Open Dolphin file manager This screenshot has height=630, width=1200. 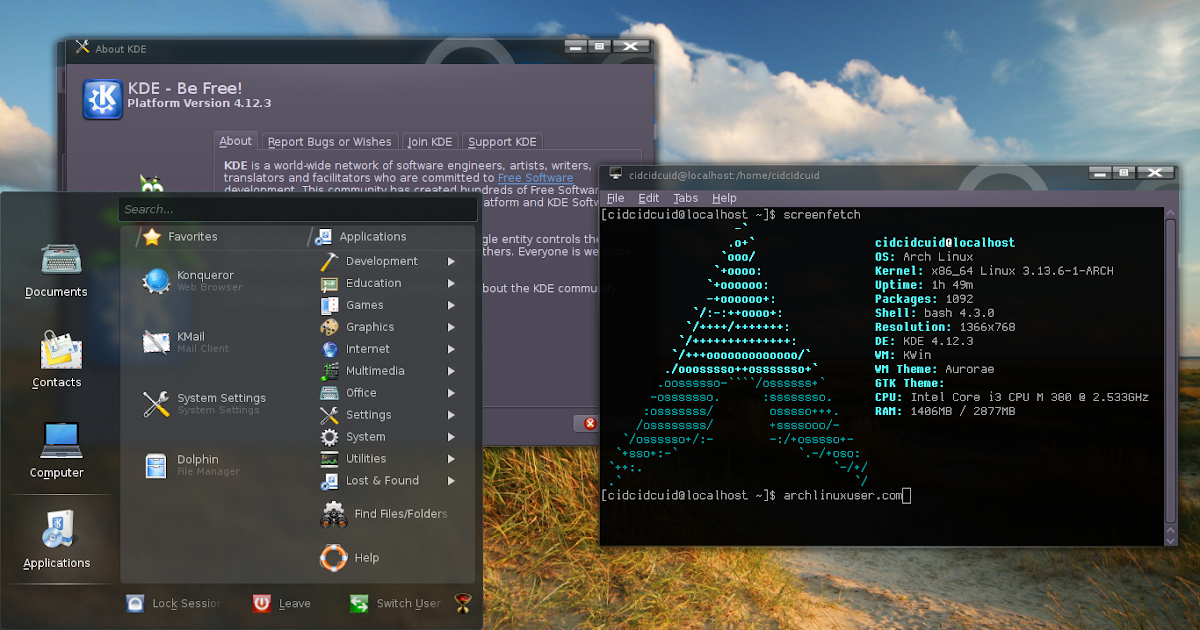(195, 466)
